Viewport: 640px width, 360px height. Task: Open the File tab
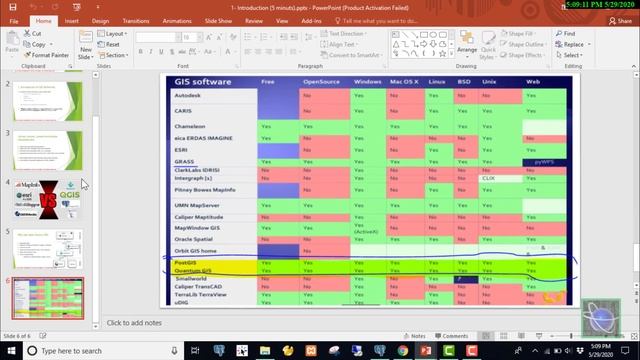14,21
